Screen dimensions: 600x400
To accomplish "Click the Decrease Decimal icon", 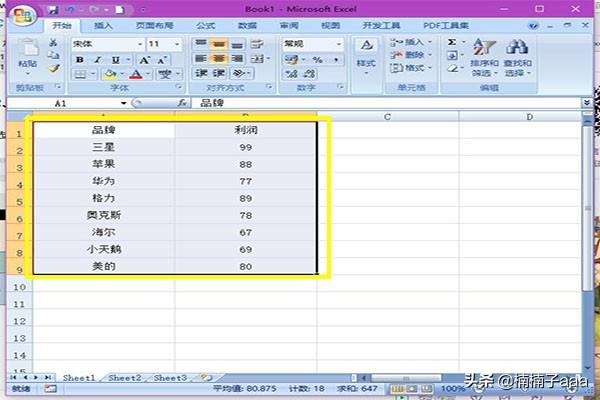I will [309, 73].
